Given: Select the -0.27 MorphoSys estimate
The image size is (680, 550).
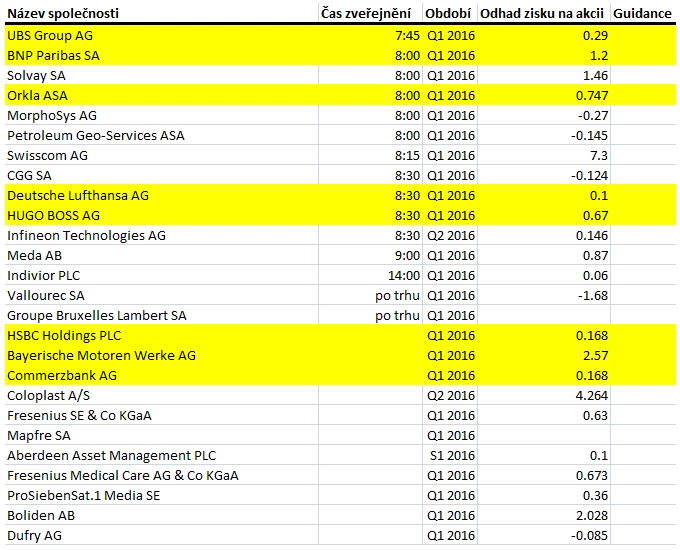Looking at the screenshot, I should pyautogui.click(x=593, y=115).
